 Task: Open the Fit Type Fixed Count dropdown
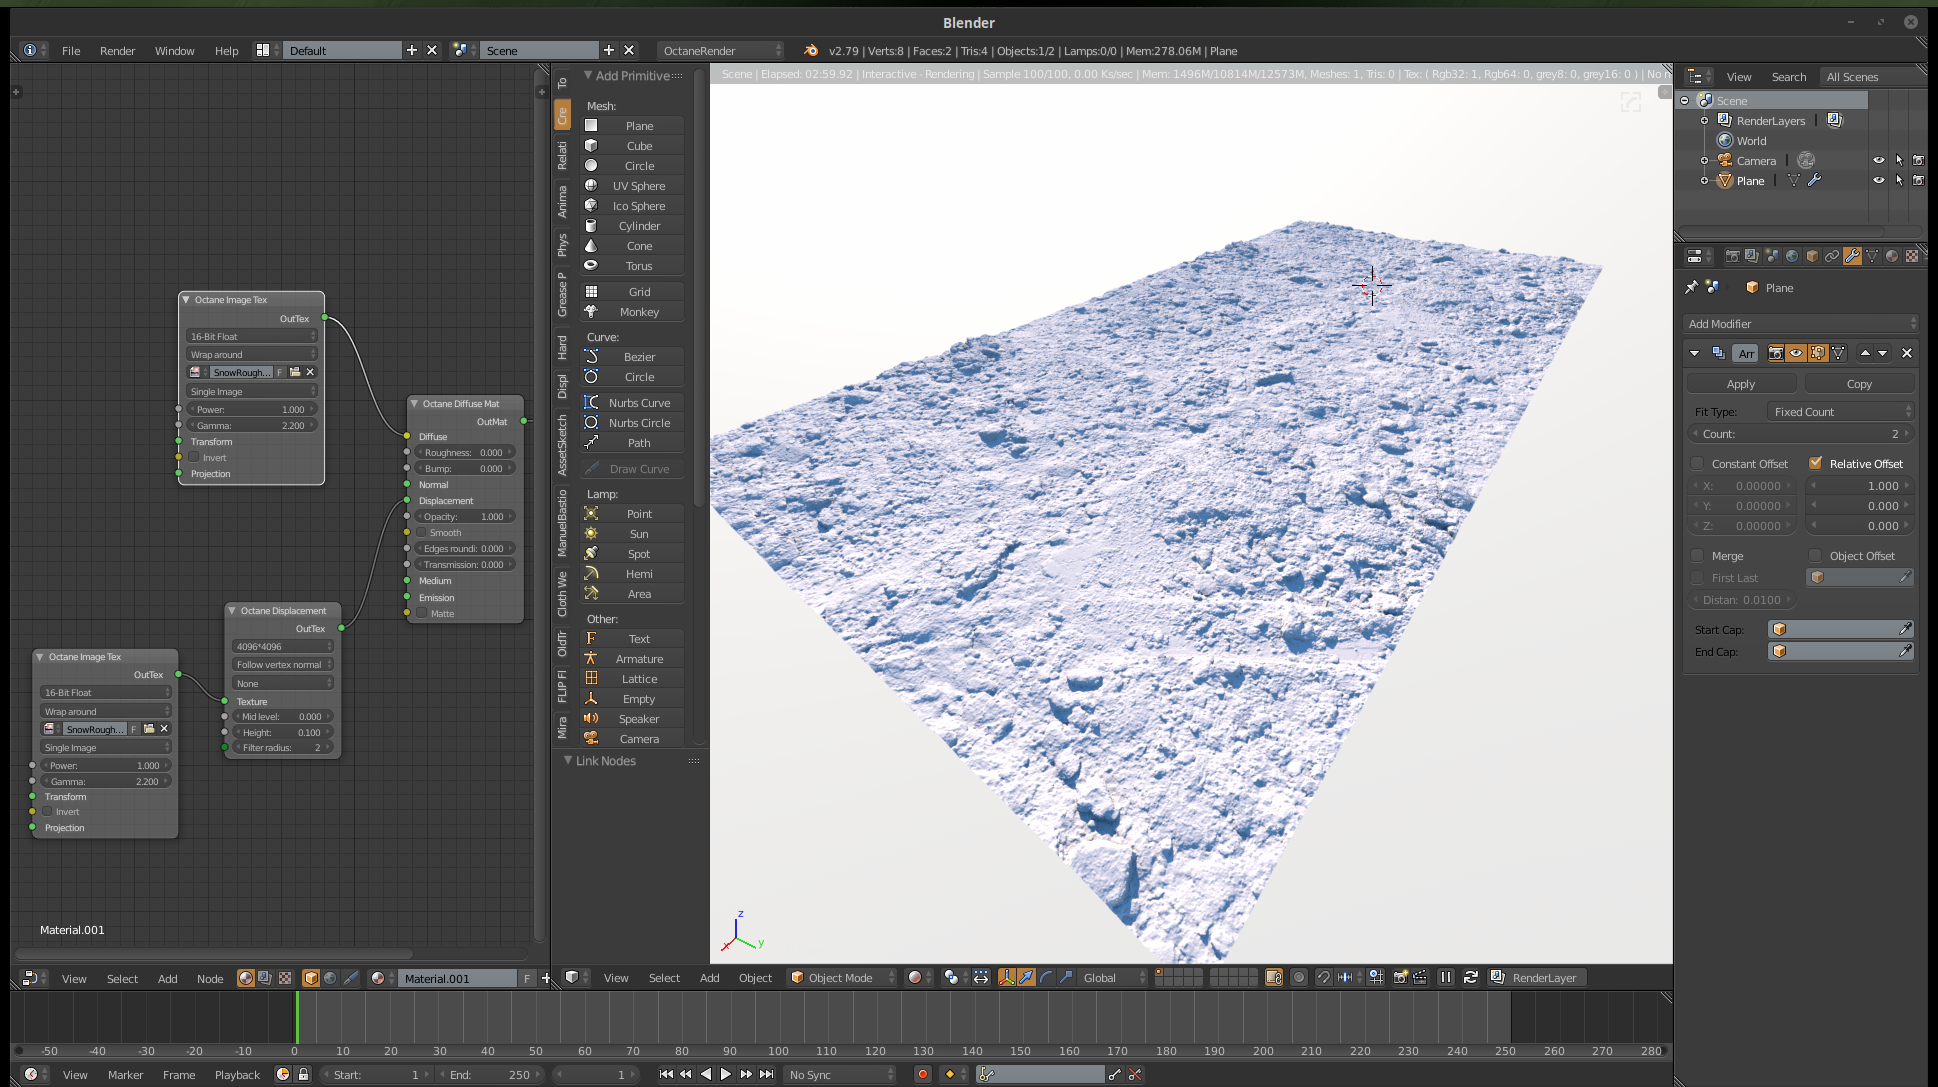1840,412
